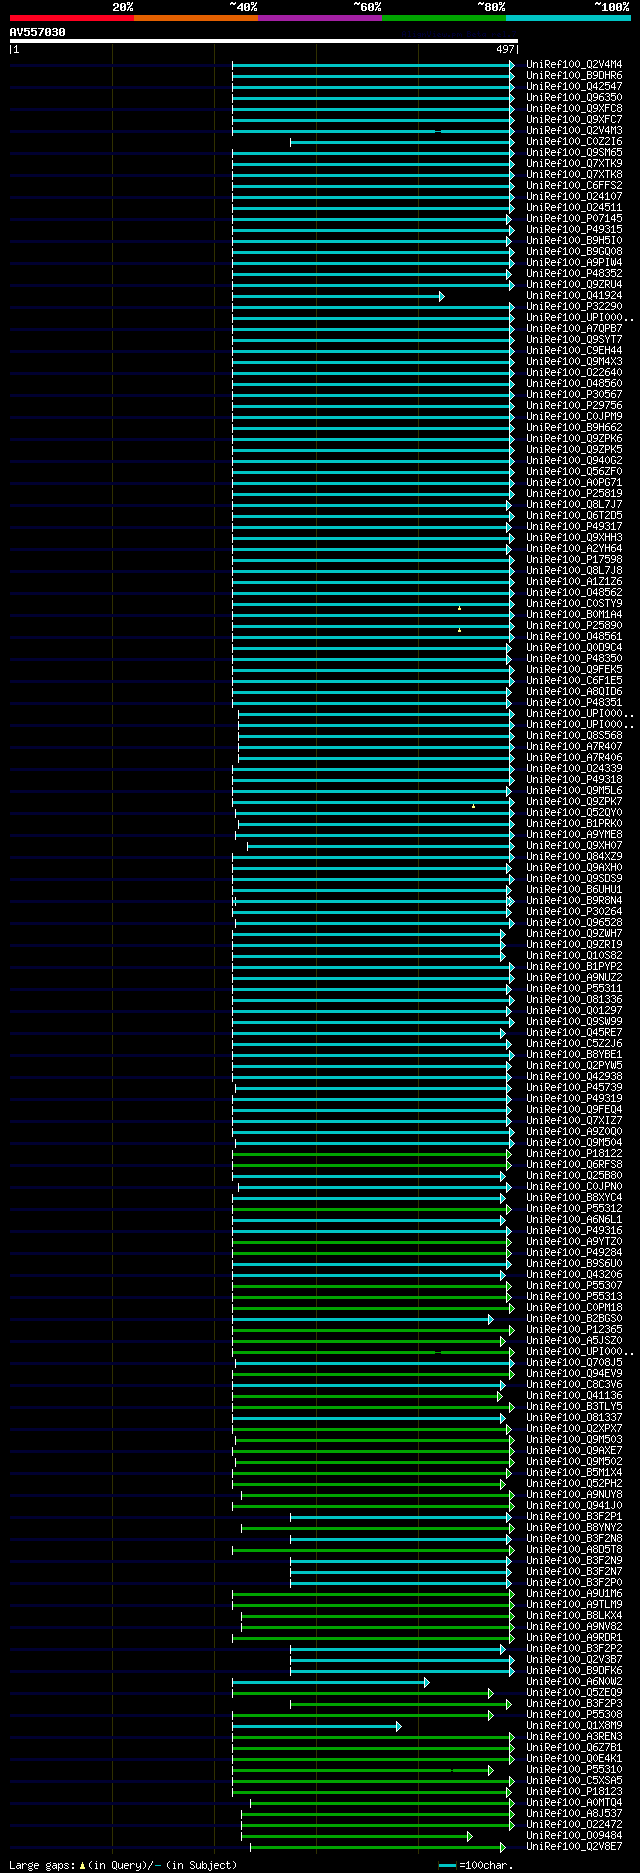Select label UniRef100_Q9SM65
The width and height of the screenshot is (640, 1873).
click(x=574, y=152)
